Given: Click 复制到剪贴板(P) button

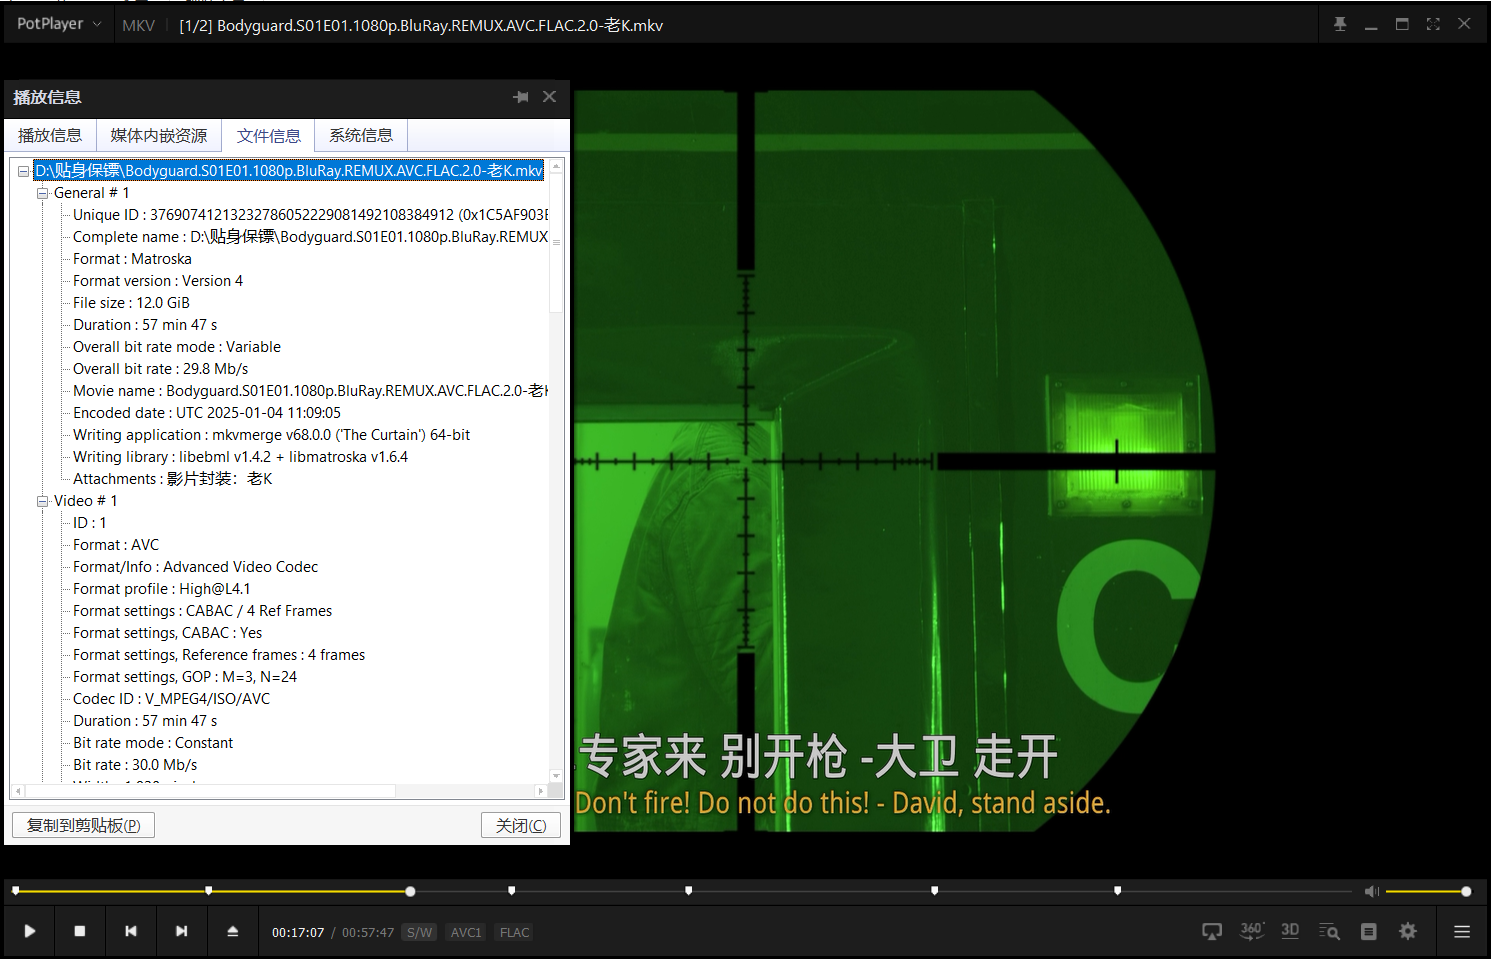Looking at the screenshot, I should (83, 825).
